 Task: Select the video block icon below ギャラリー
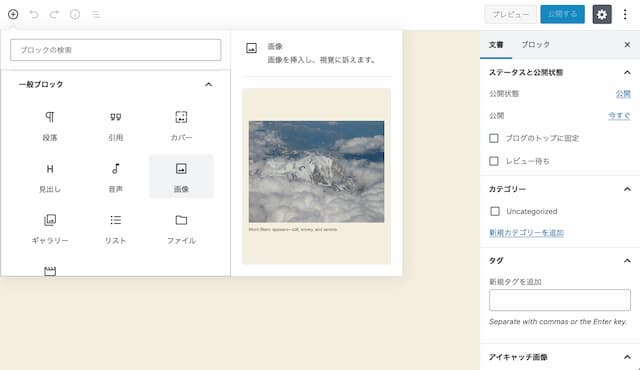click(50, 271)
